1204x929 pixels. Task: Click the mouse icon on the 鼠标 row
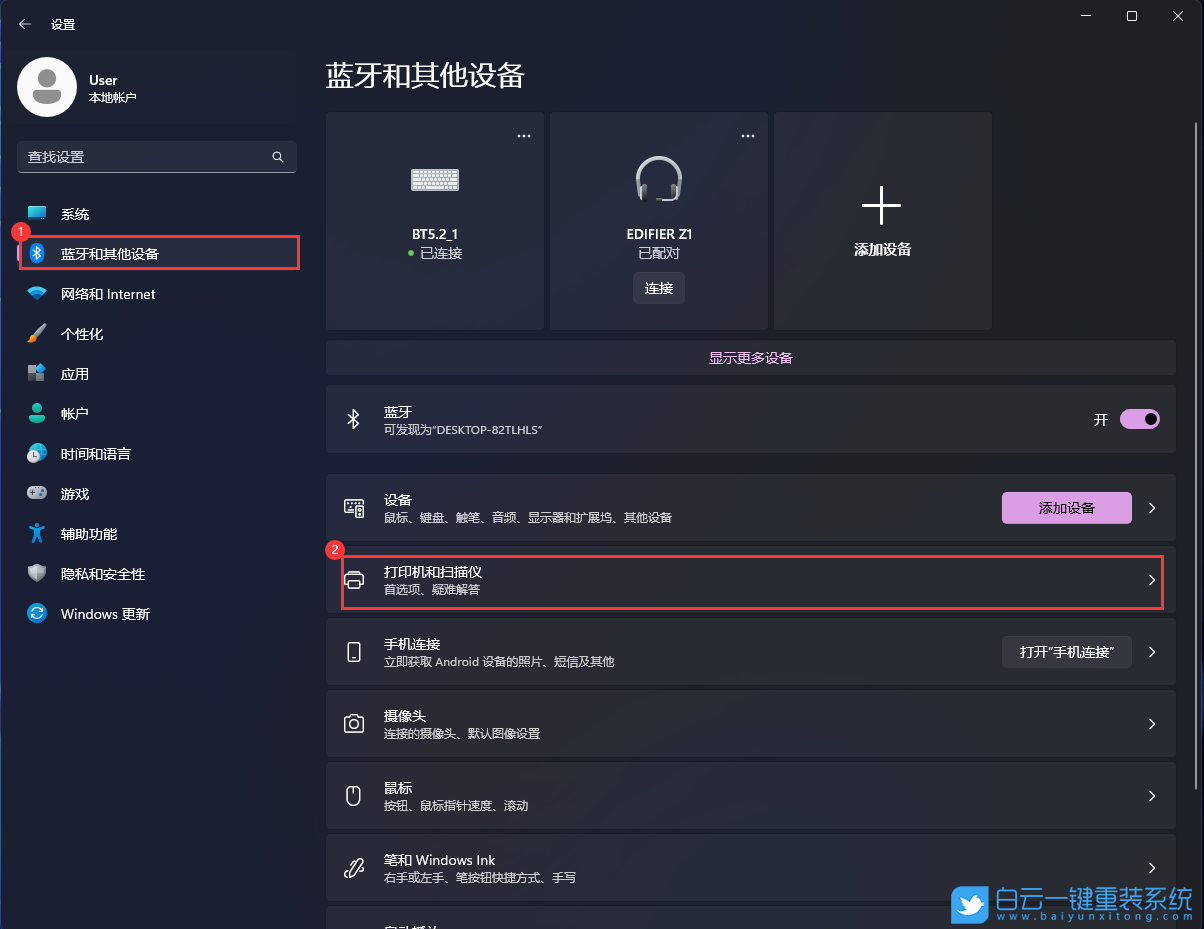coord(354,795)
